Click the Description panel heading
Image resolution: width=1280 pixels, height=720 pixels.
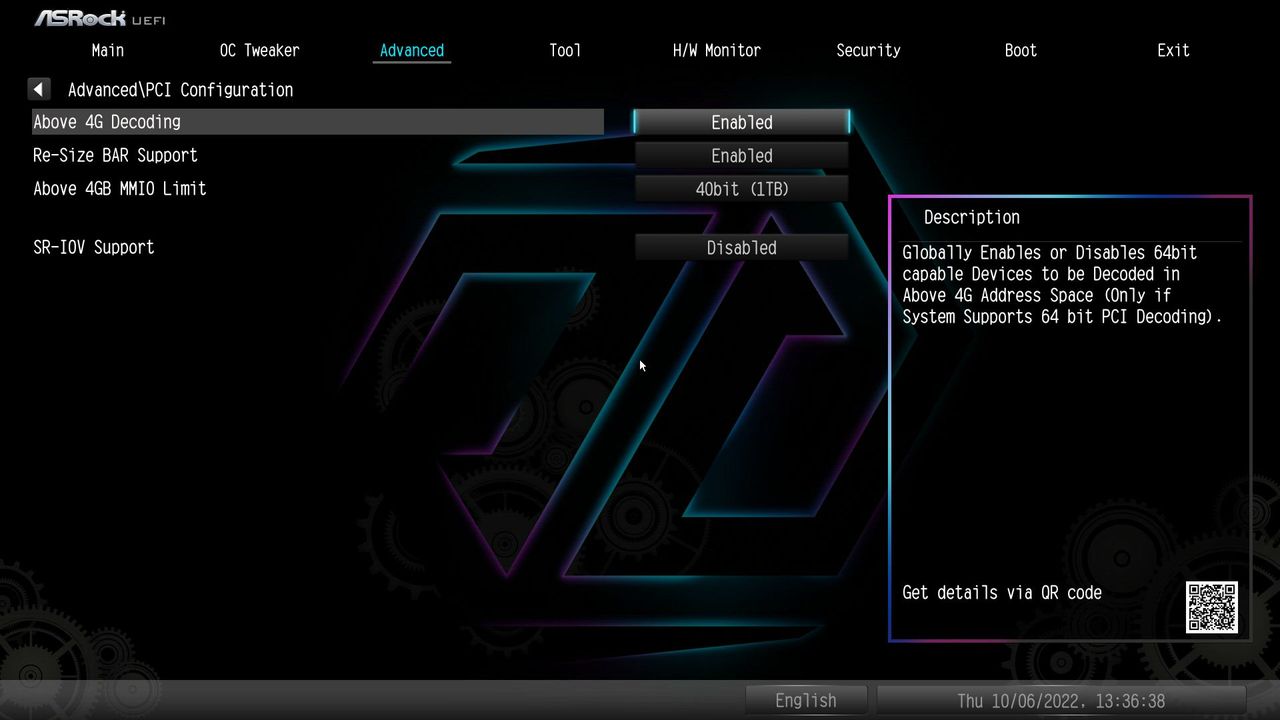[x=972, y=217]
